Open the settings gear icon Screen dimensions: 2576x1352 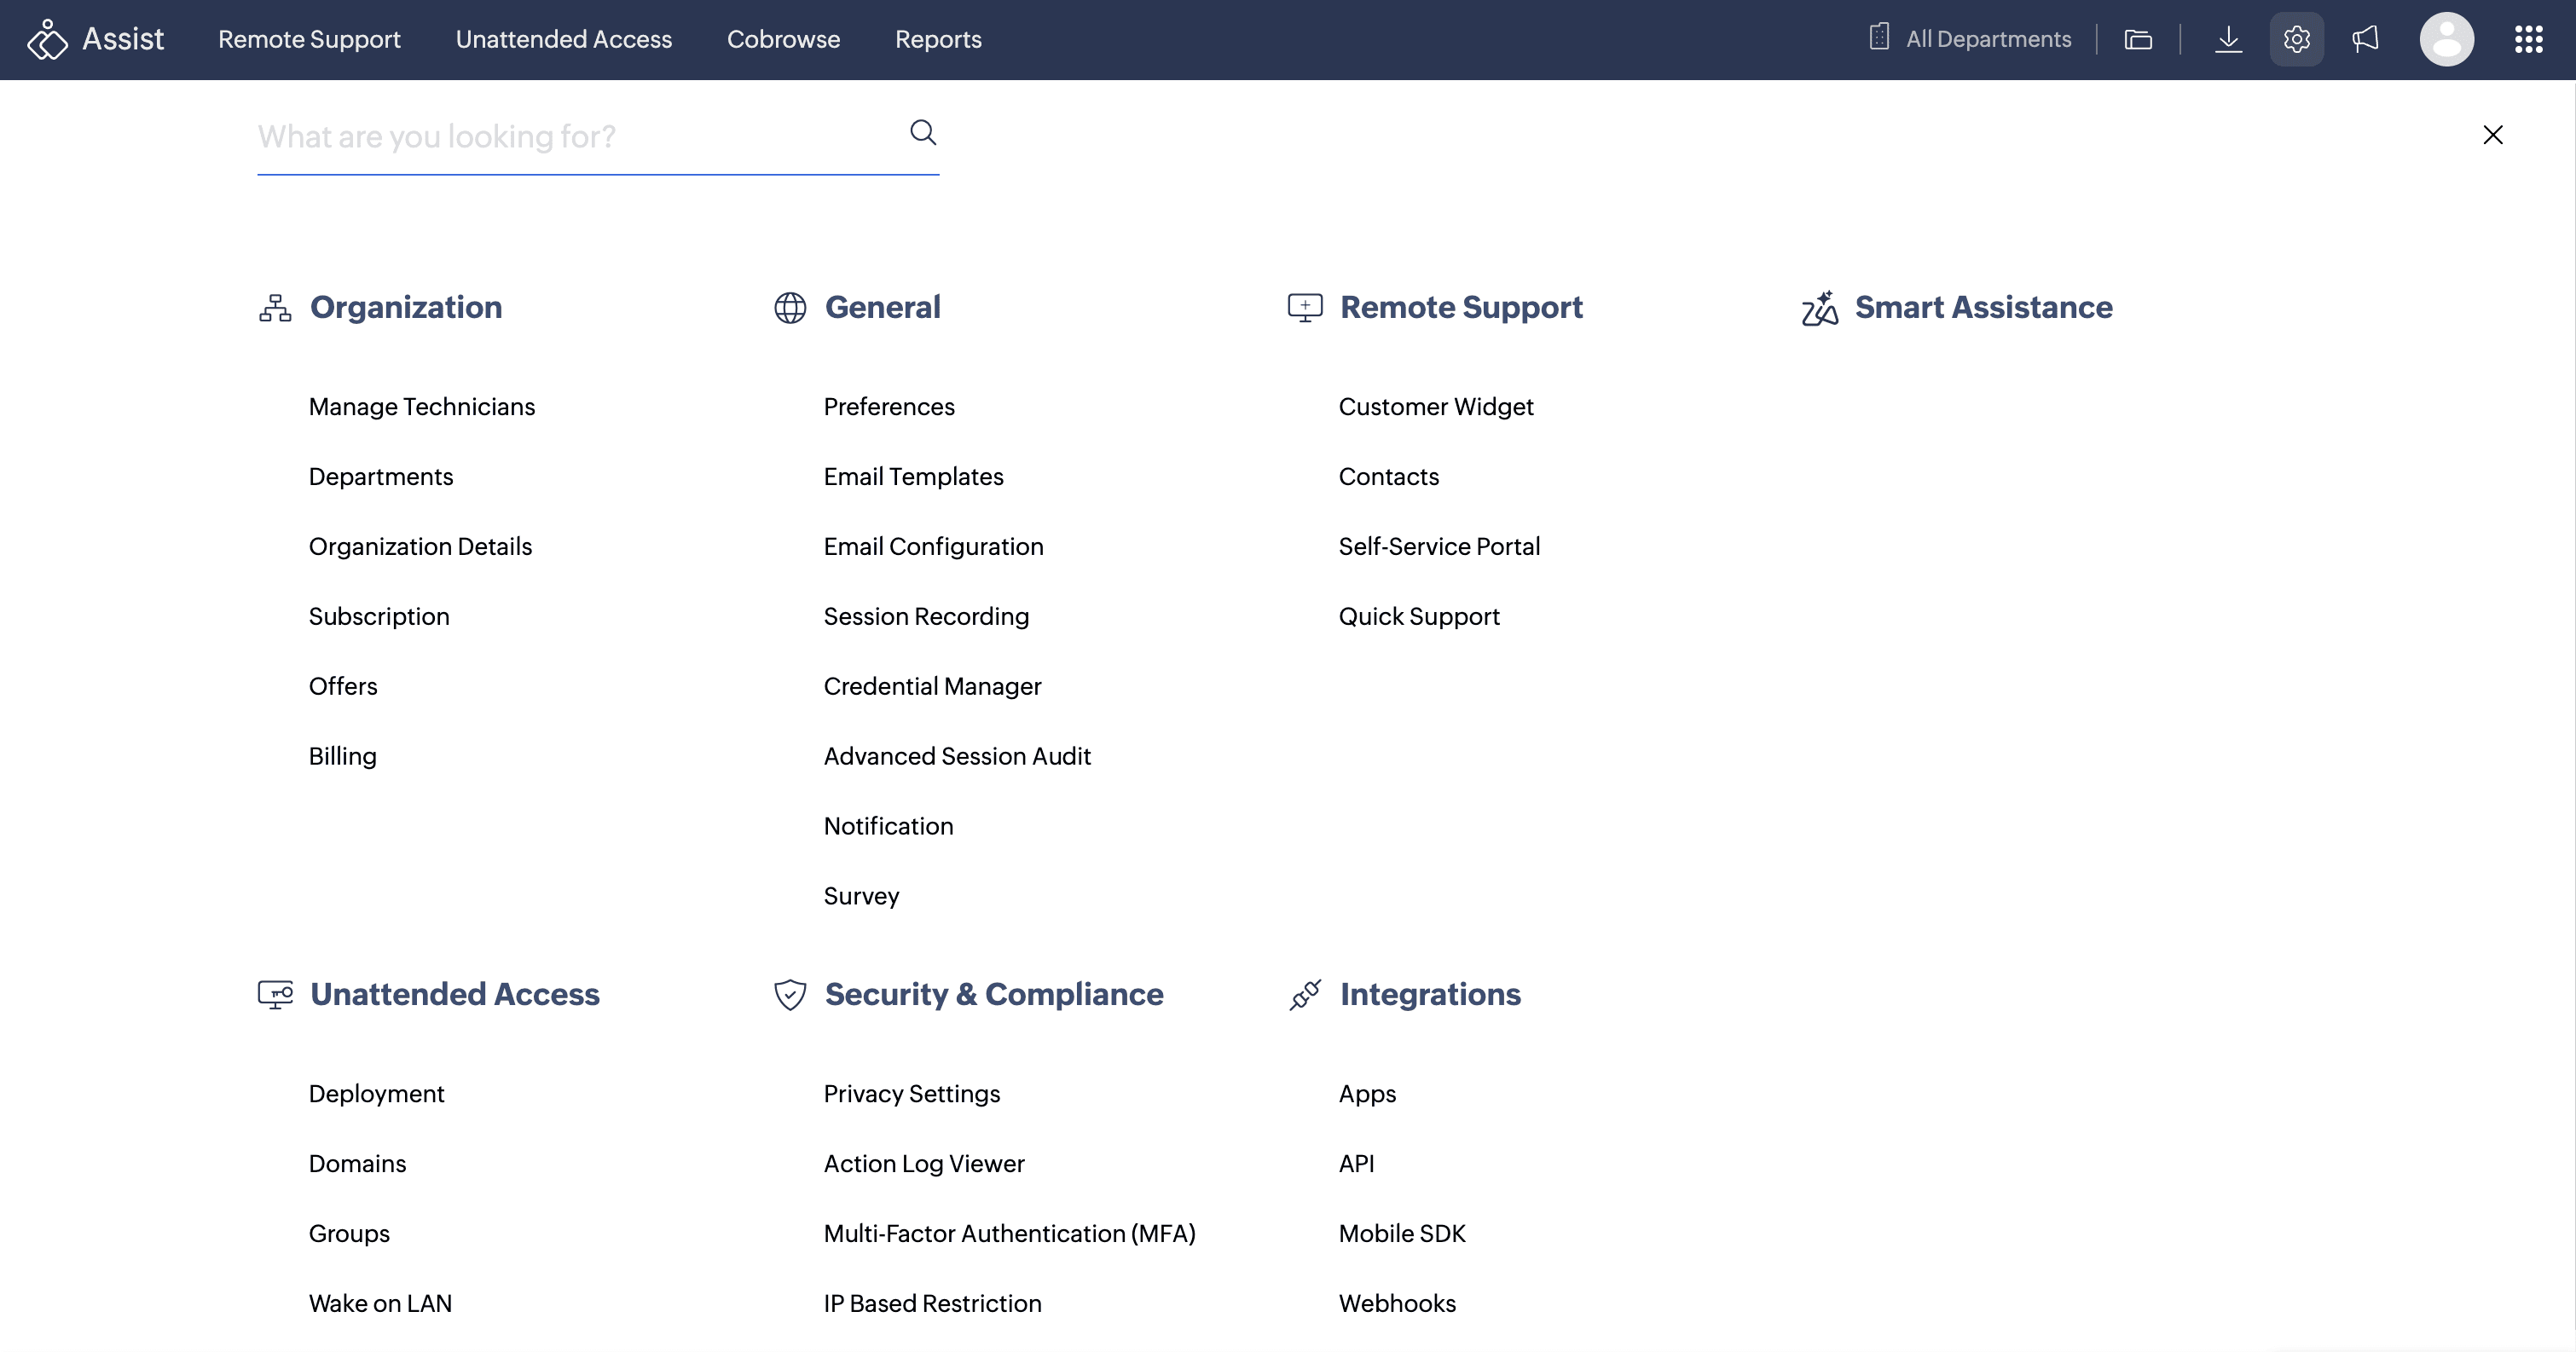pos(2296,40)
